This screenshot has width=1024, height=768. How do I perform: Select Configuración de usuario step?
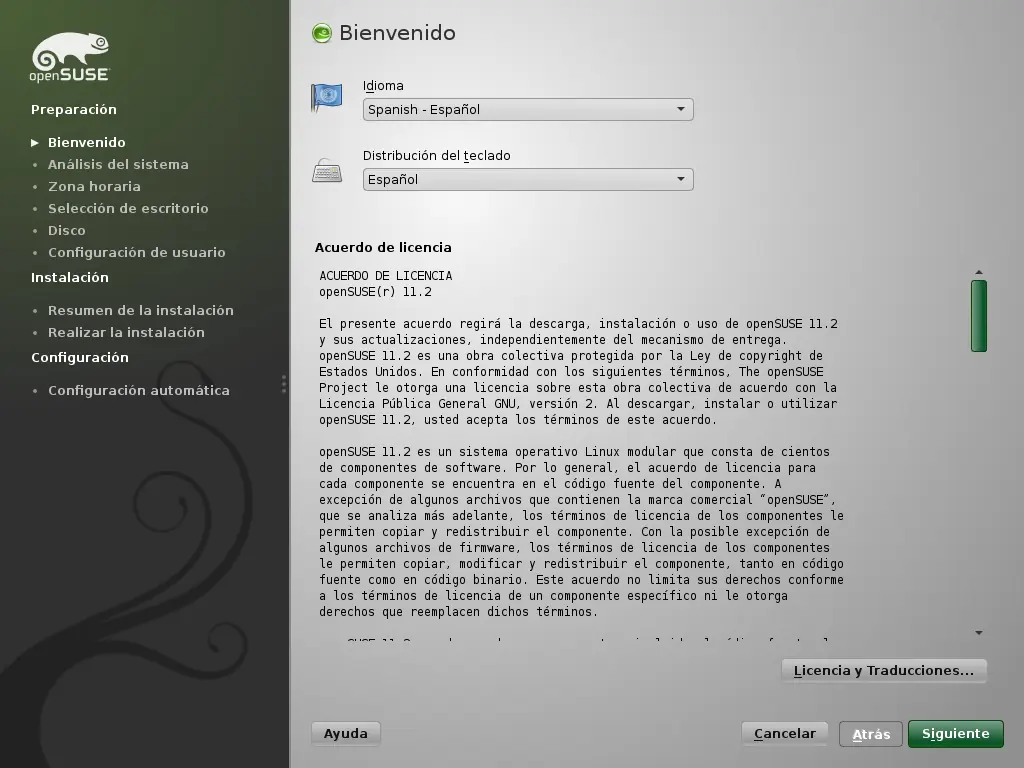tap(136, 253)
